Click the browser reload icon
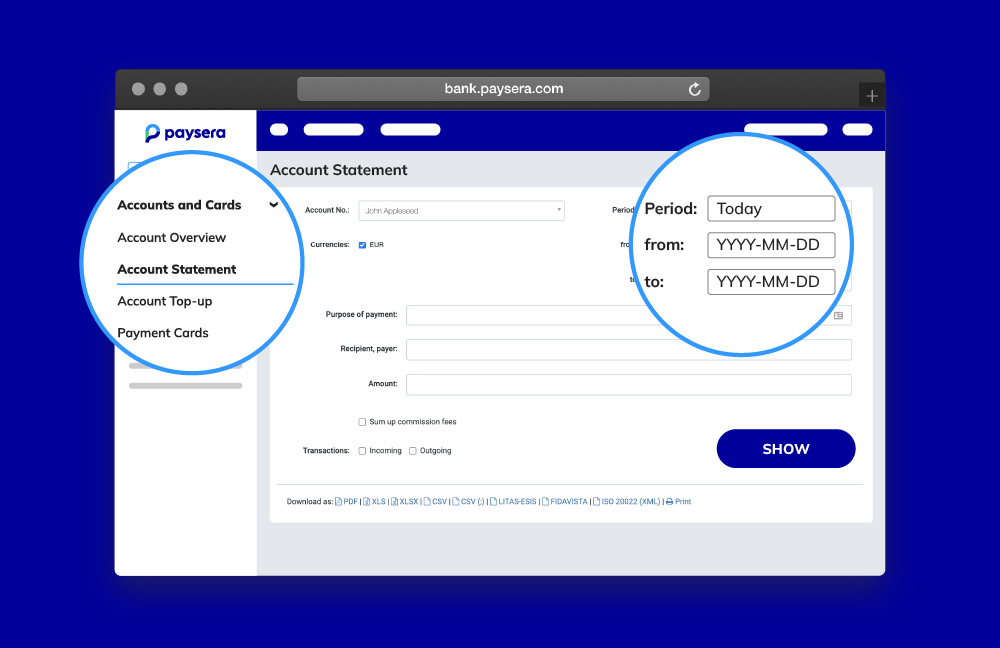Screen dimensions: 1000x648 click(x=695, y=89)
